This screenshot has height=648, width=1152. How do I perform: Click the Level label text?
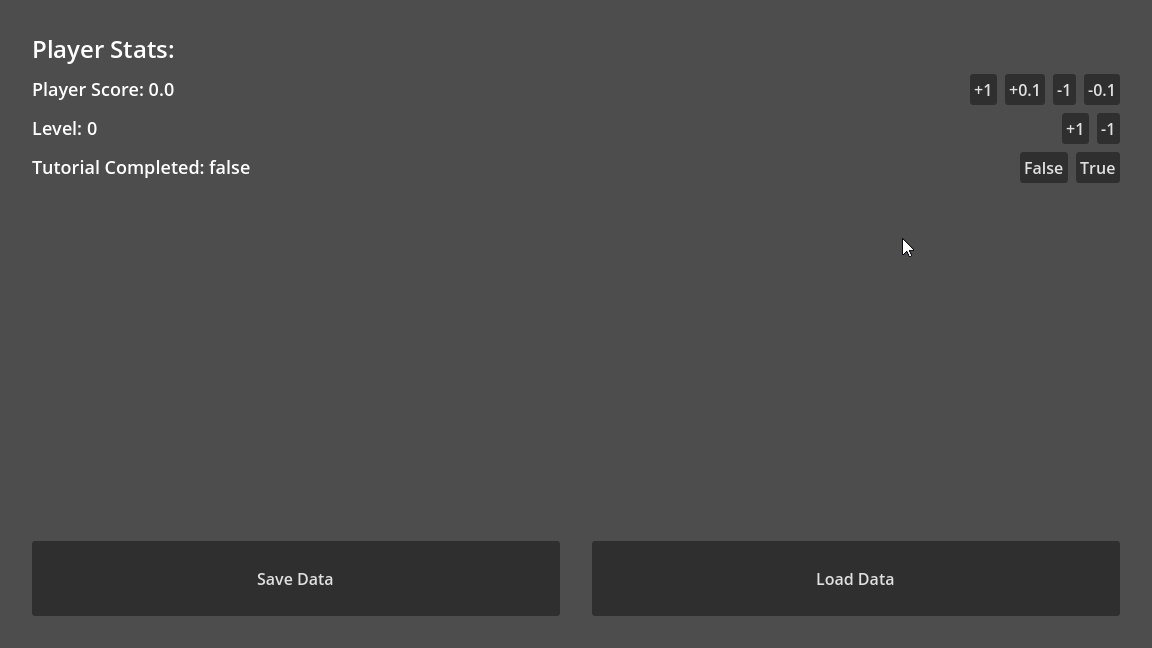pyautogui.click(x=56, y=129)
